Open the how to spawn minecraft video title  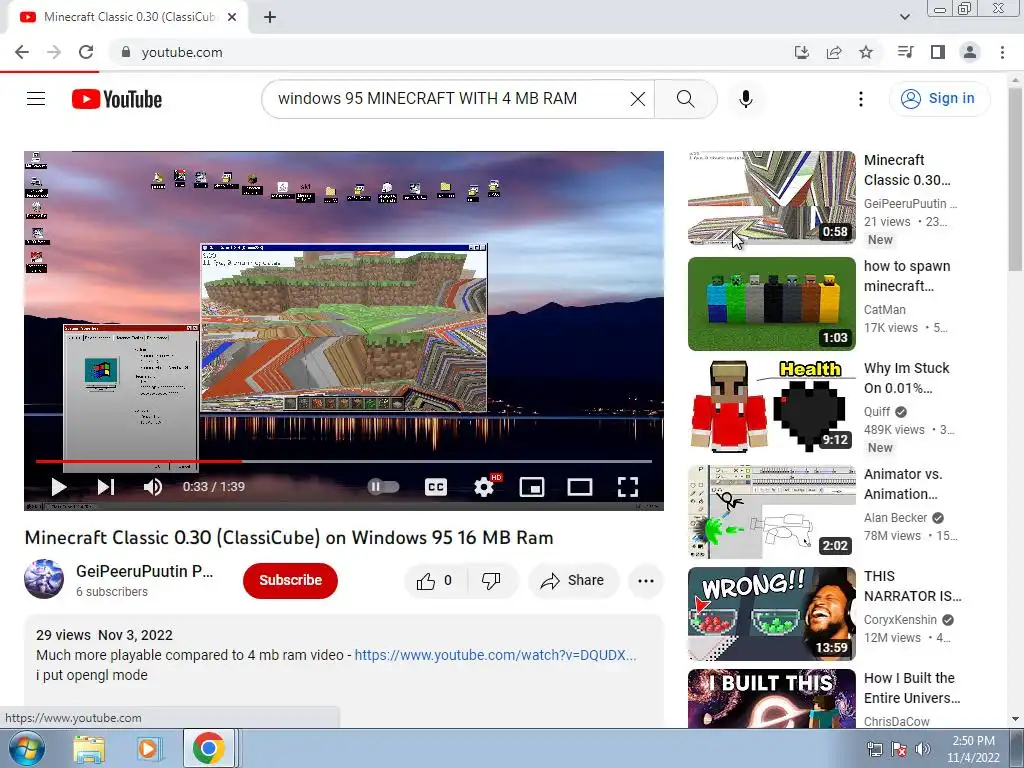907,276
